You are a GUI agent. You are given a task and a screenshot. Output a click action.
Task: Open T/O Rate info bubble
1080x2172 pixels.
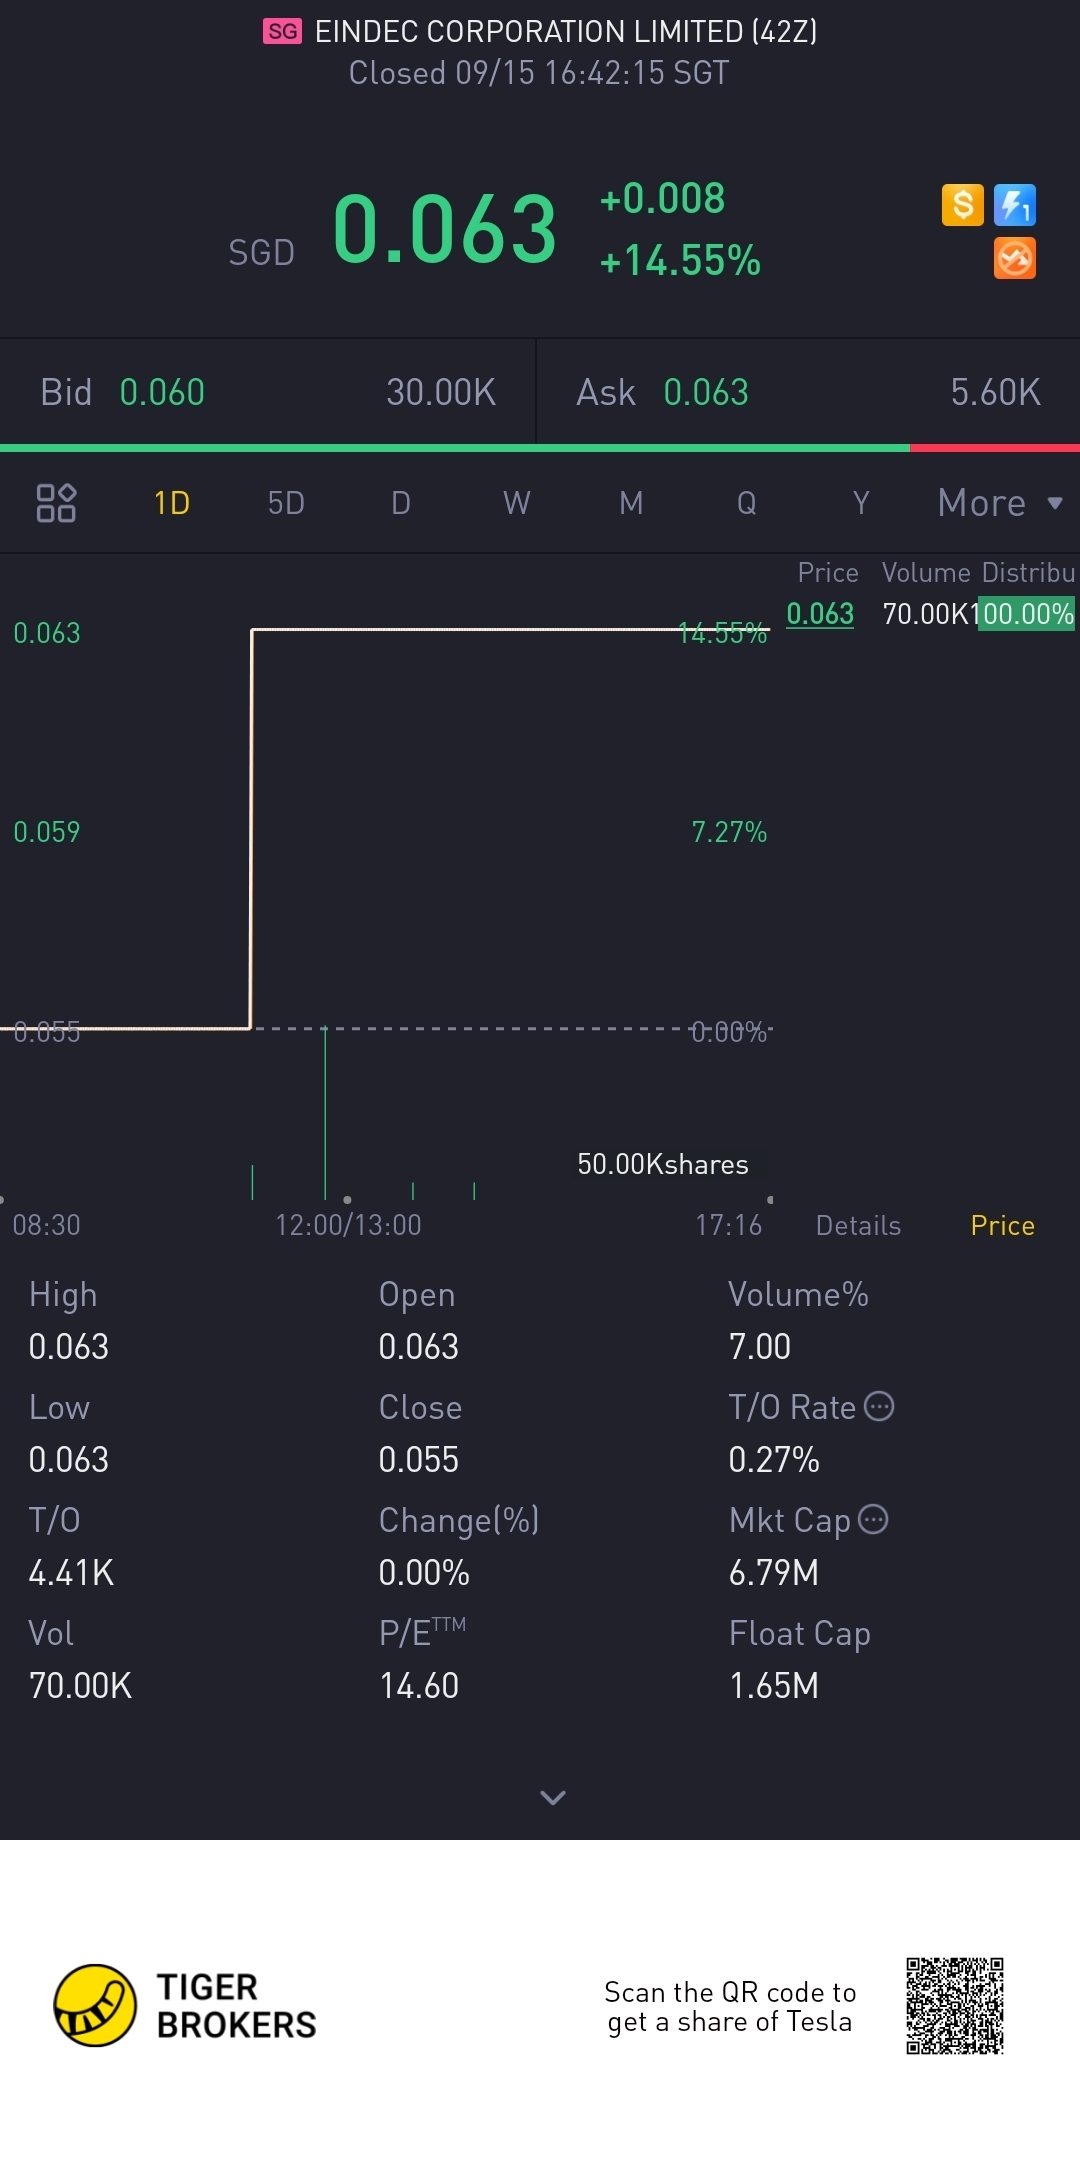879,1406
